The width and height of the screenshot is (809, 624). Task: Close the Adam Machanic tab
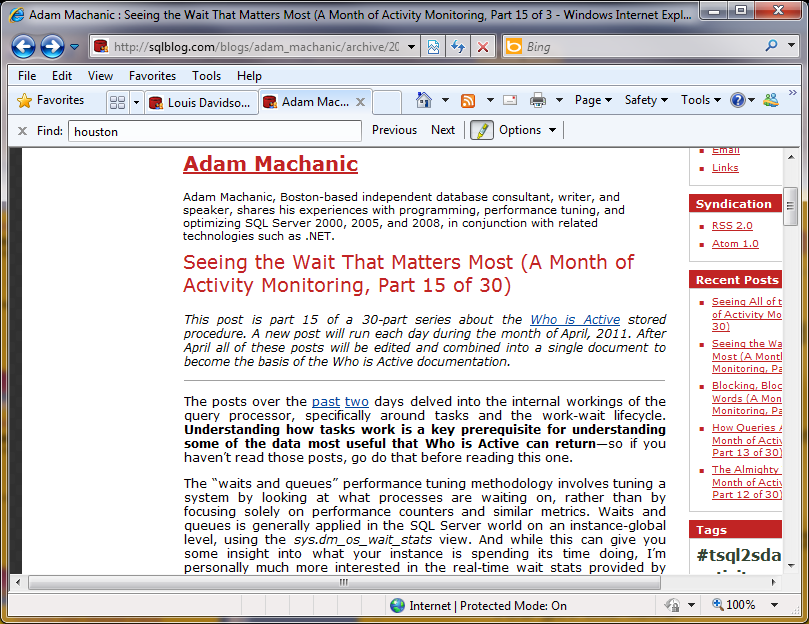(x=361, y=102)
